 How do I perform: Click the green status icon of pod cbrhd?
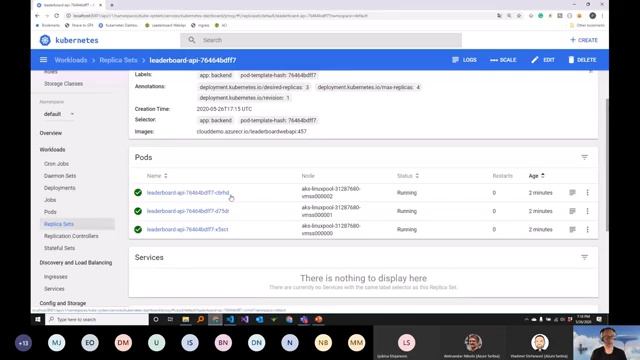click(x=138, y=193)
